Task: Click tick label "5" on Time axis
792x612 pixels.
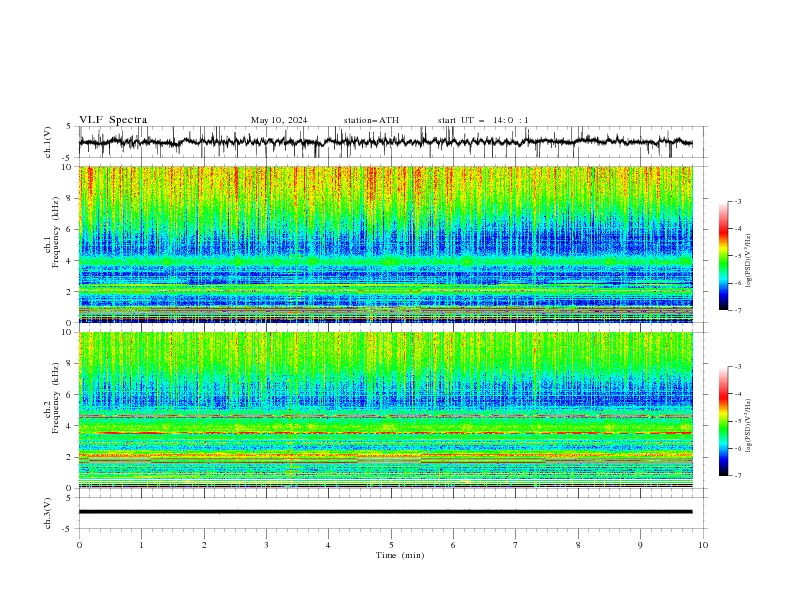Action: [x=391, y=545]
